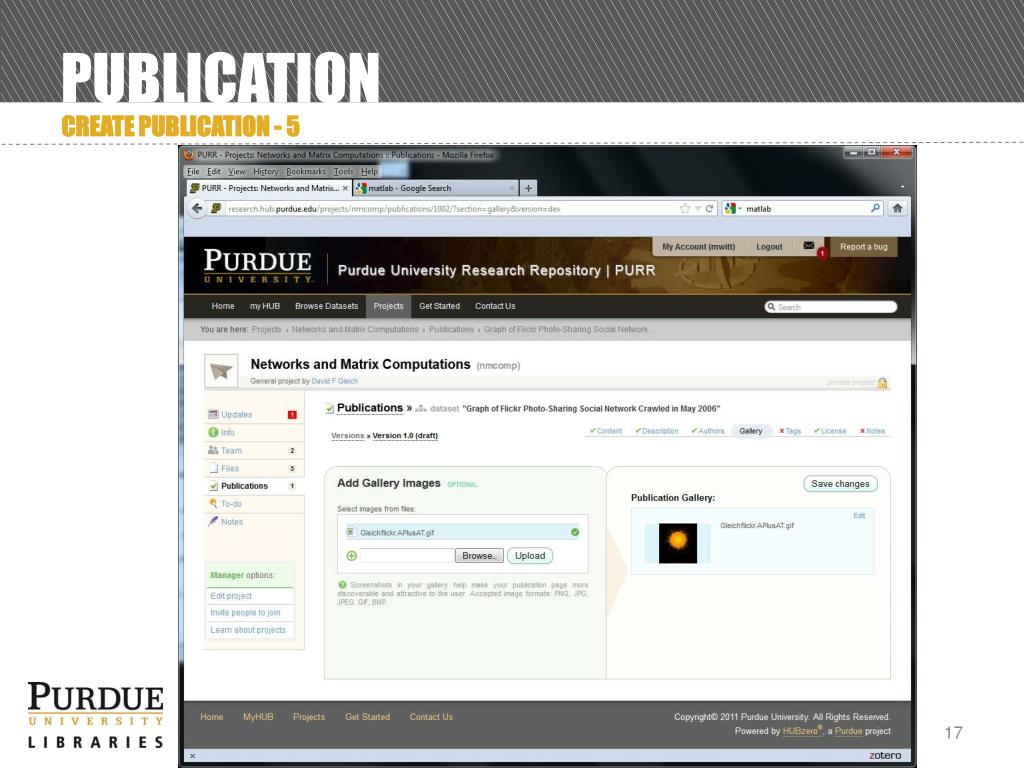Open Contact Us navigation item
Screen dimensions: 1024x768
pos(495,306)
